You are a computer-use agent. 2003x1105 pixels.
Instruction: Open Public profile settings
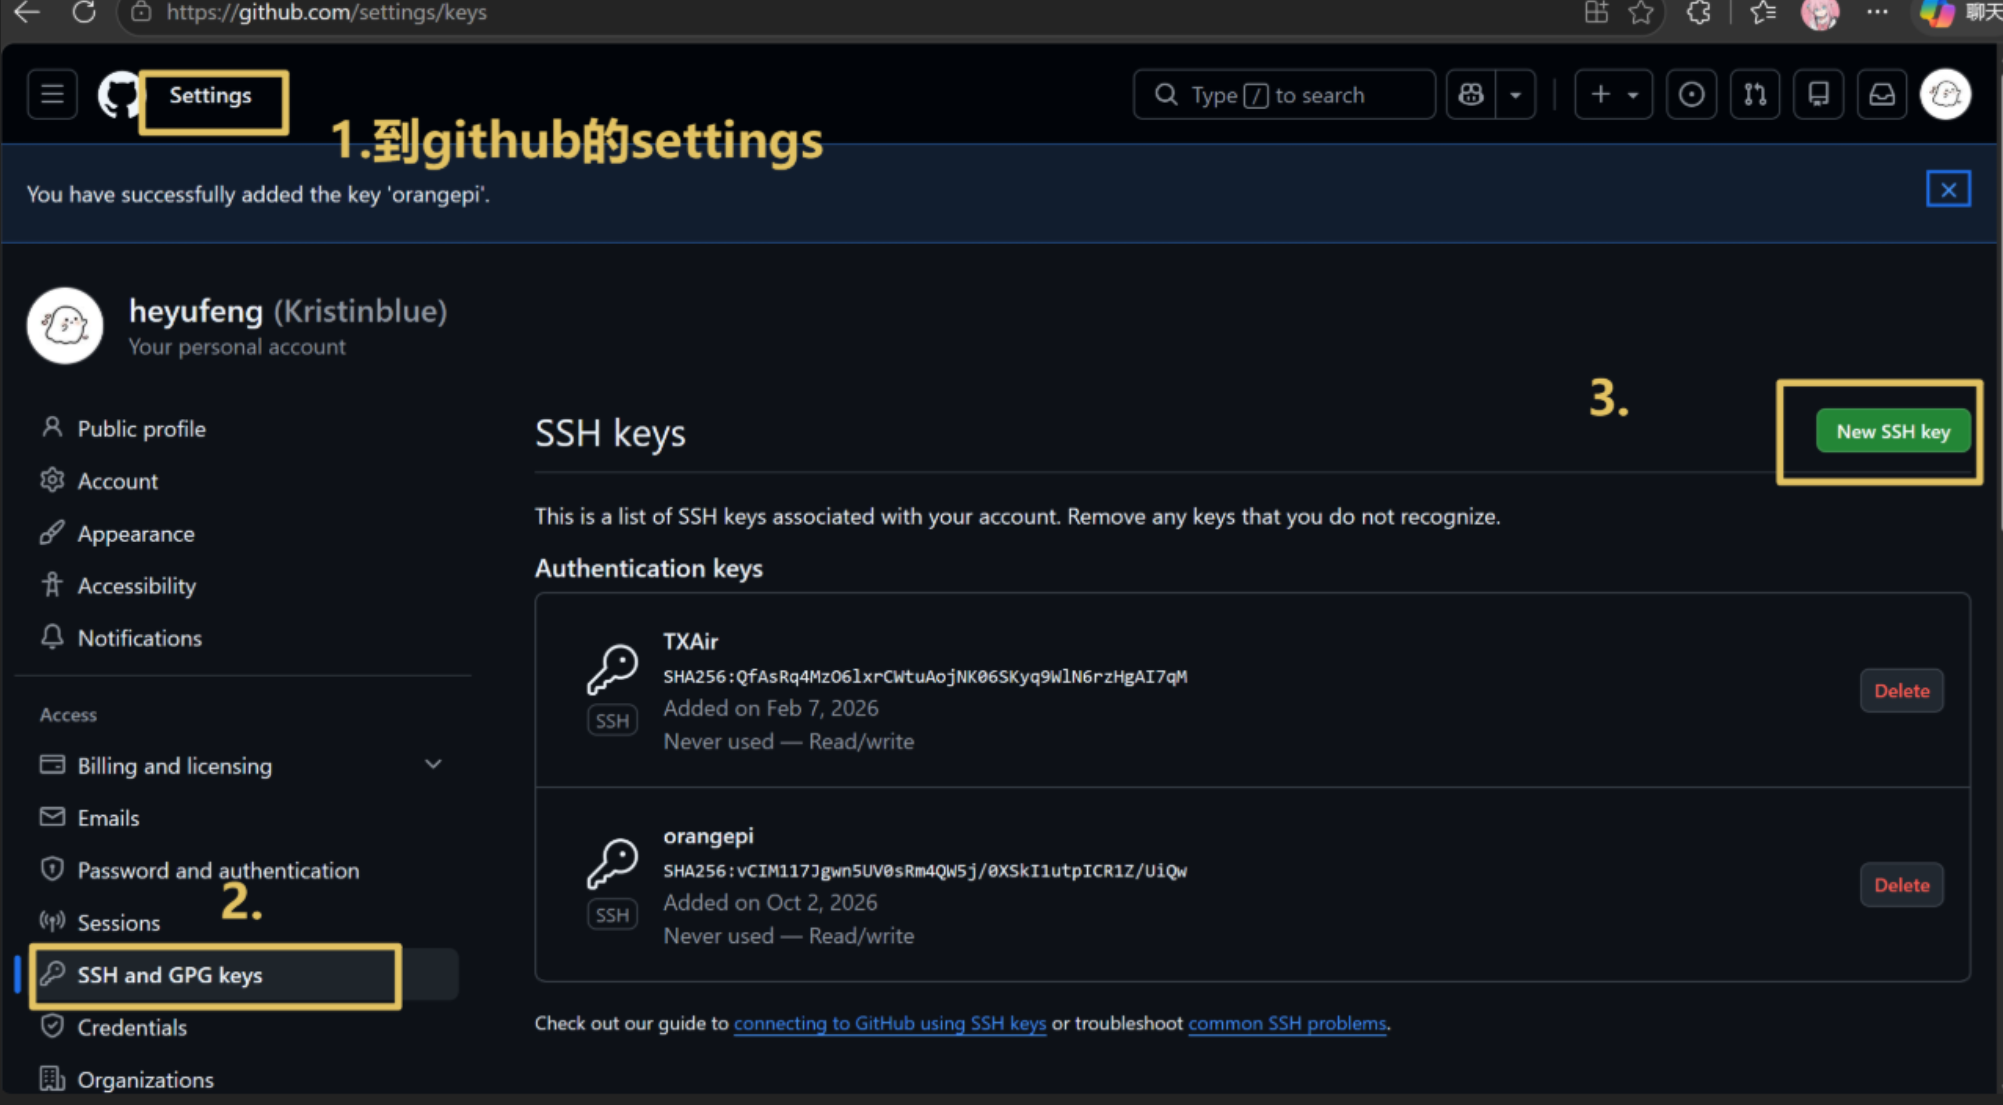142,429
